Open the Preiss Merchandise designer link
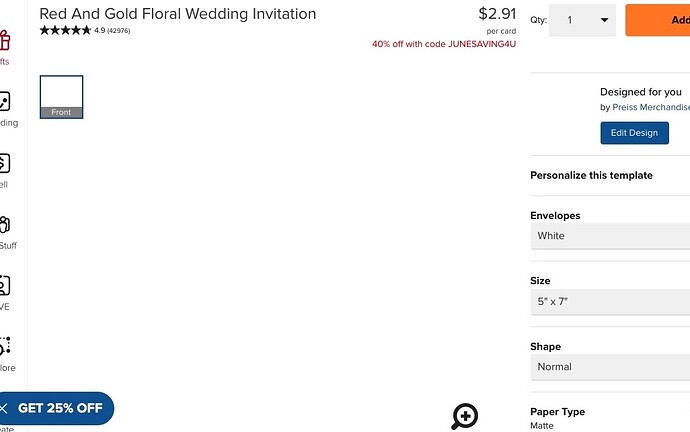 click(x=651, y=107)
